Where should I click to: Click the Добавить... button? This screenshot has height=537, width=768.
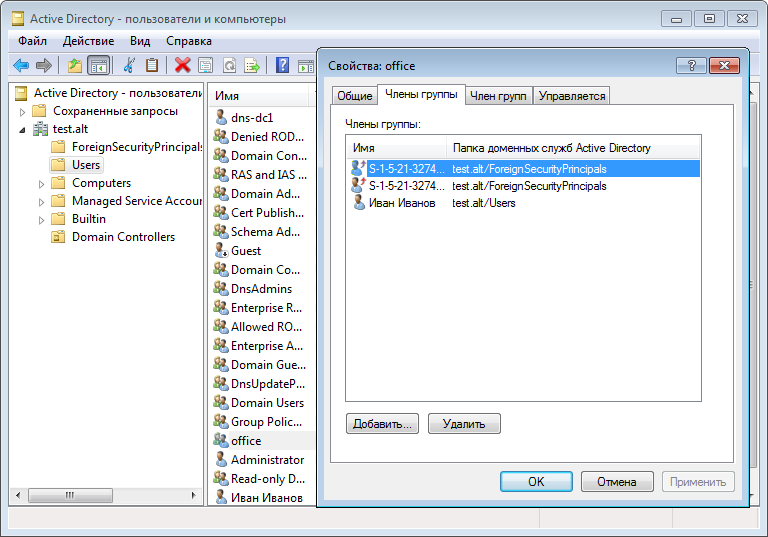[x=382, y=424]
